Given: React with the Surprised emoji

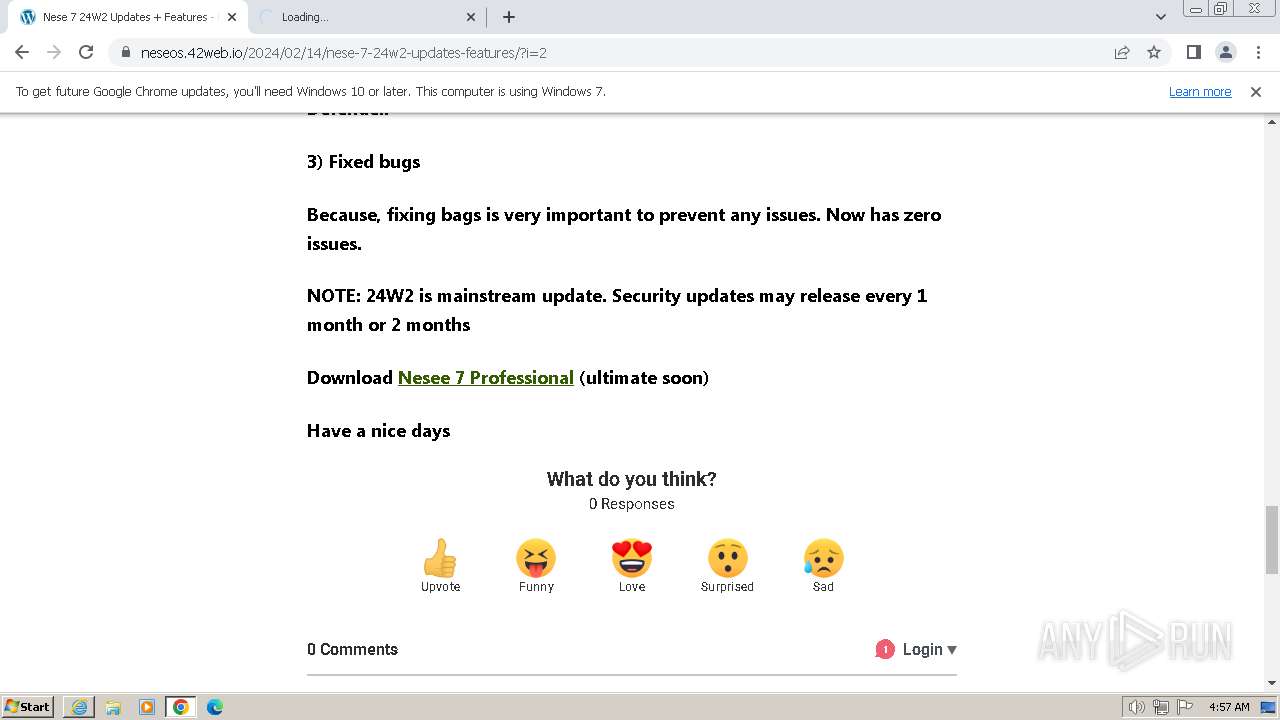Looking at the screenshot, I should (x=727, y=566).
